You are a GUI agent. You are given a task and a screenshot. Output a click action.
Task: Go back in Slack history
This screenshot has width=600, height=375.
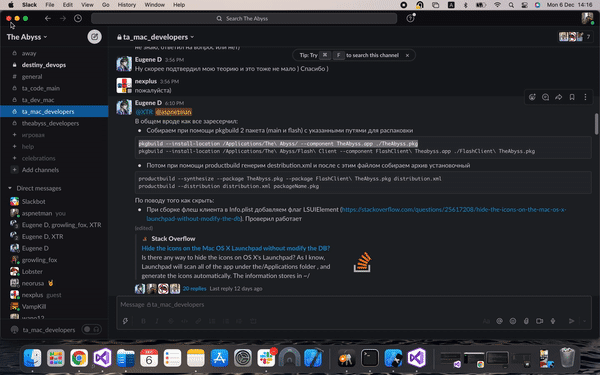[x=48, y=18]
